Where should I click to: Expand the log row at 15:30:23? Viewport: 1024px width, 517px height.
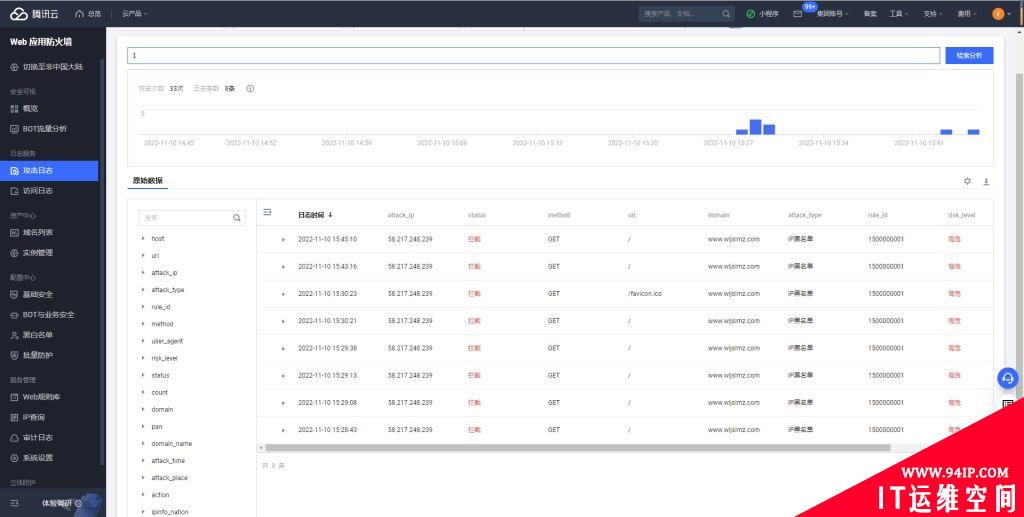point(283,294)
